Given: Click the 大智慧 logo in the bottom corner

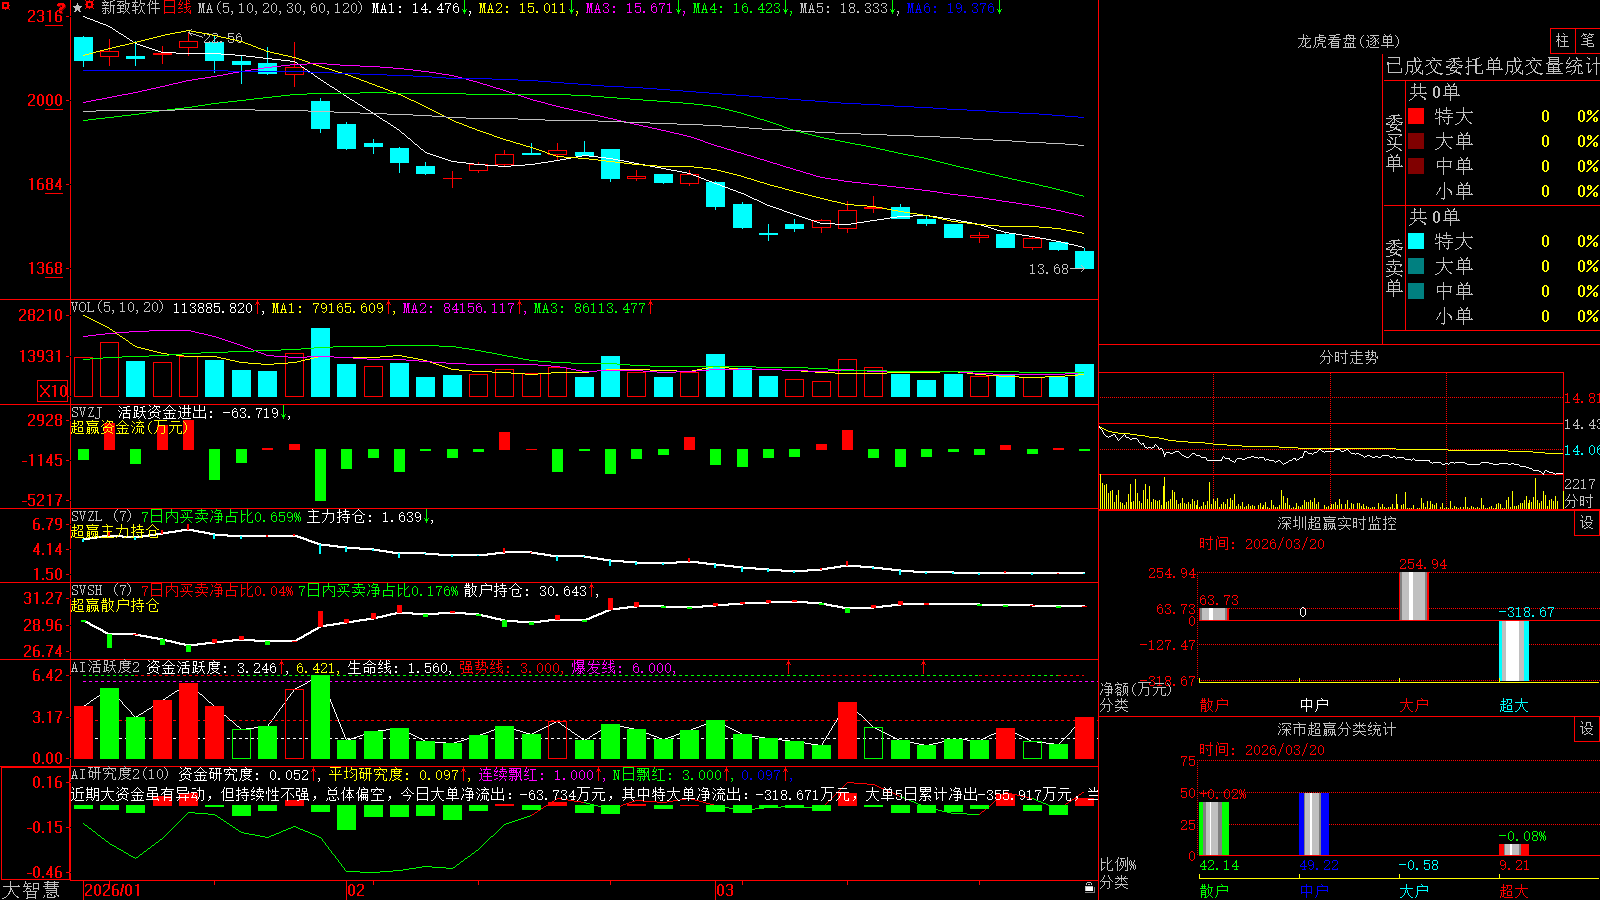Looking at the screenshot, I should [x=31, y=889].
